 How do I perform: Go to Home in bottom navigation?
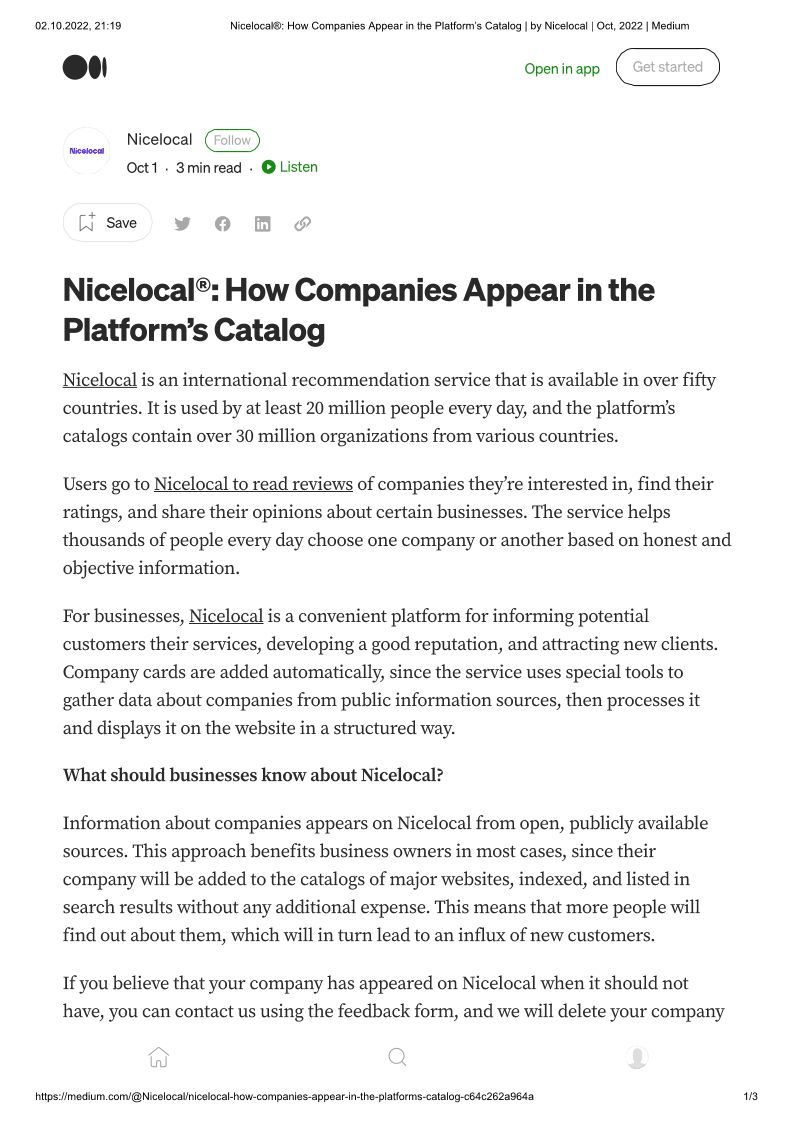[x=158, y=1057]
